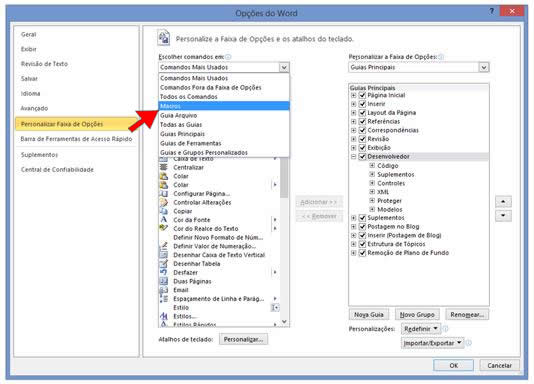Open Barra de Ferramentas de Acesso Rápido
534x384 pixels.
[76, 139]
